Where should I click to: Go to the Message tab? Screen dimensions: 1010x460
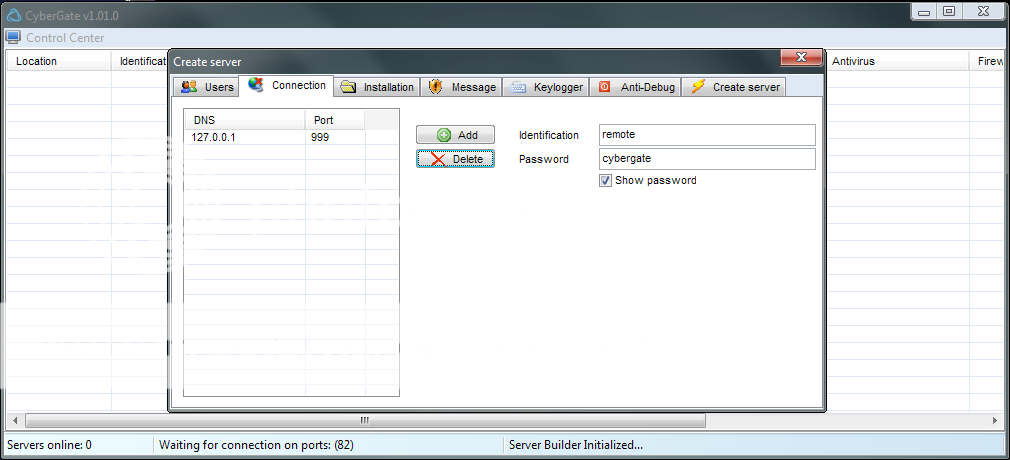pyautogui.click(x=461, y=87)
